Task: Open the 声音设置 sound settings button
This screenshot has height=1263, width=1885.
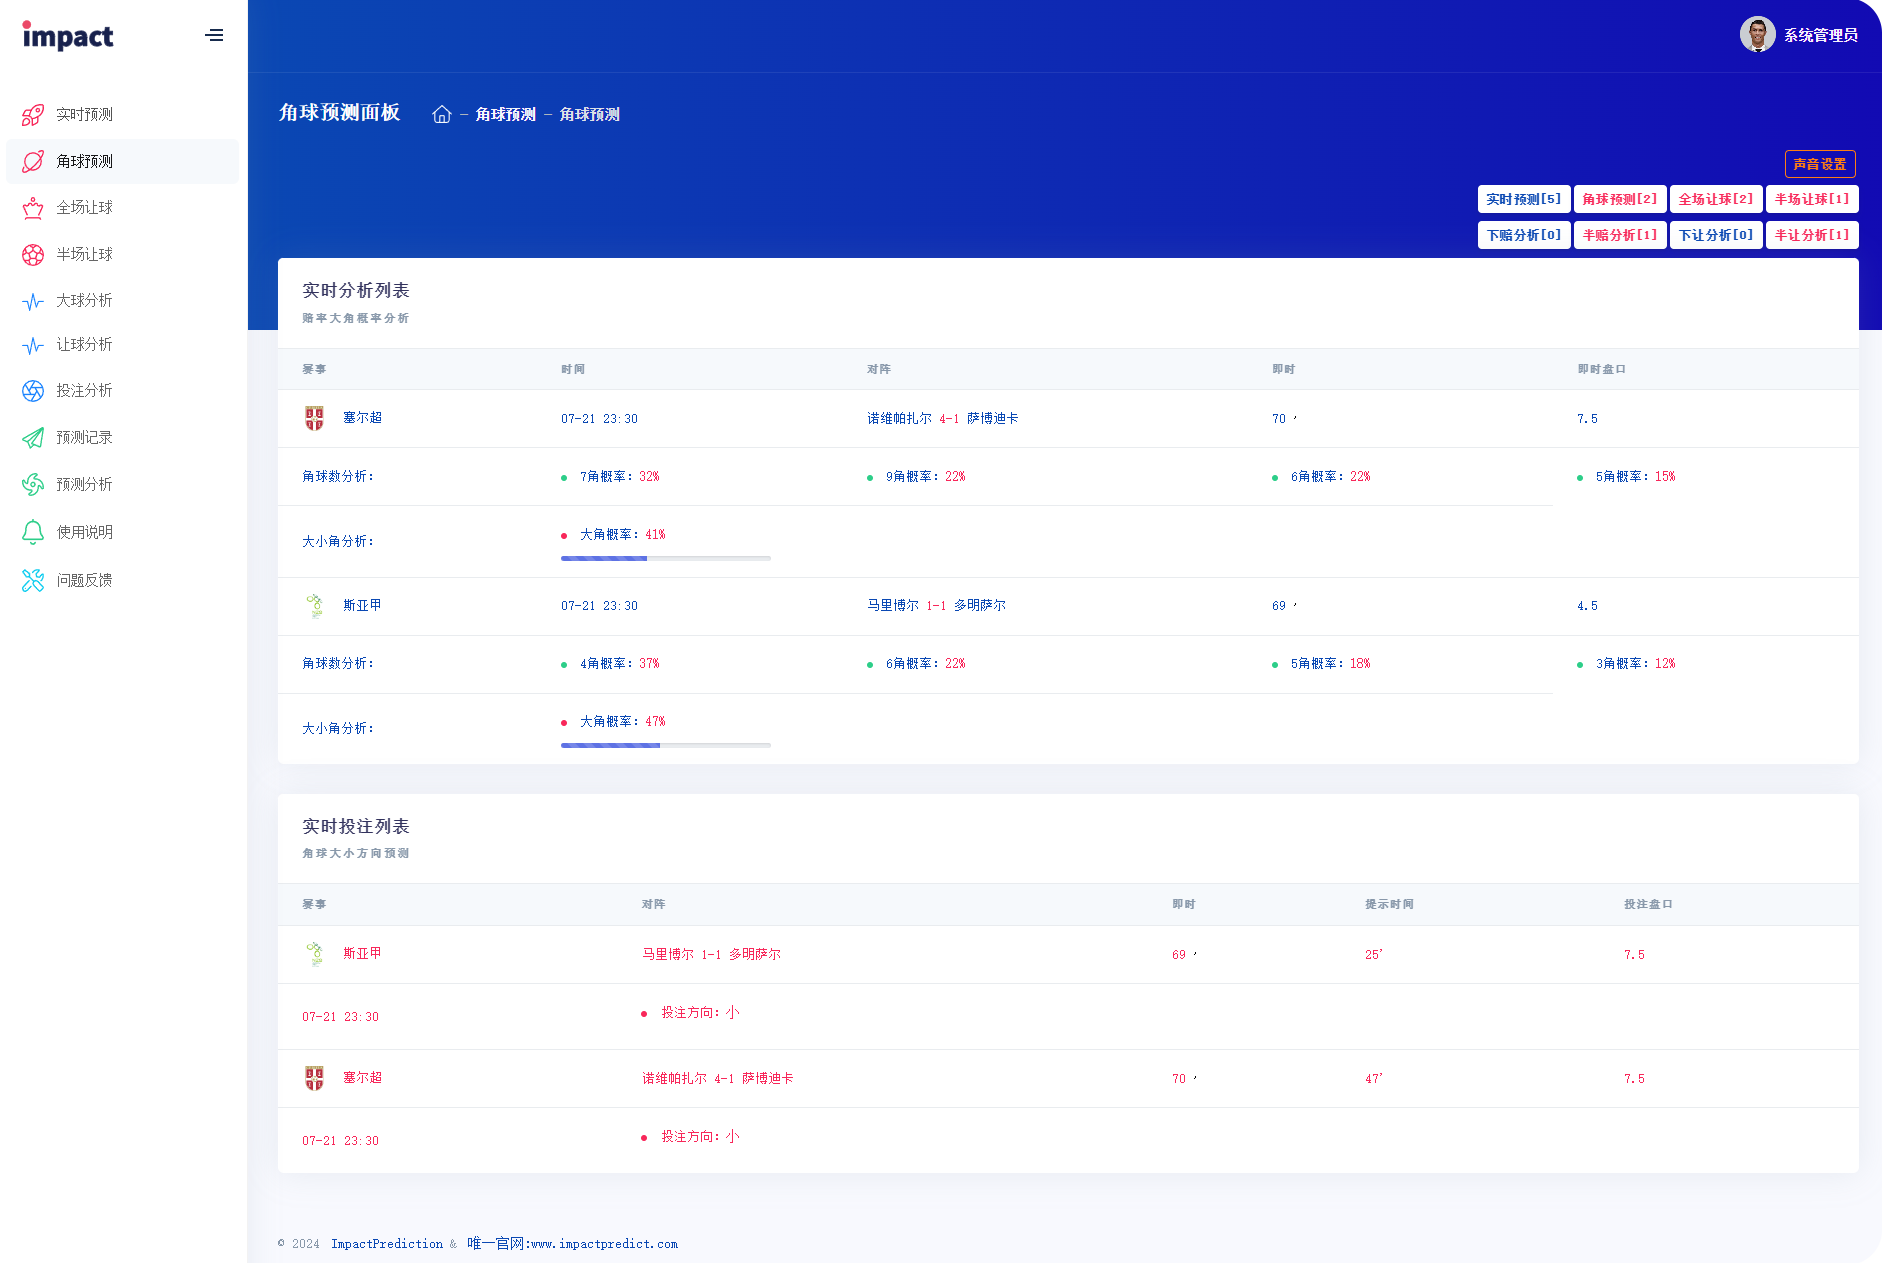Action: [x=1819, y=164]
